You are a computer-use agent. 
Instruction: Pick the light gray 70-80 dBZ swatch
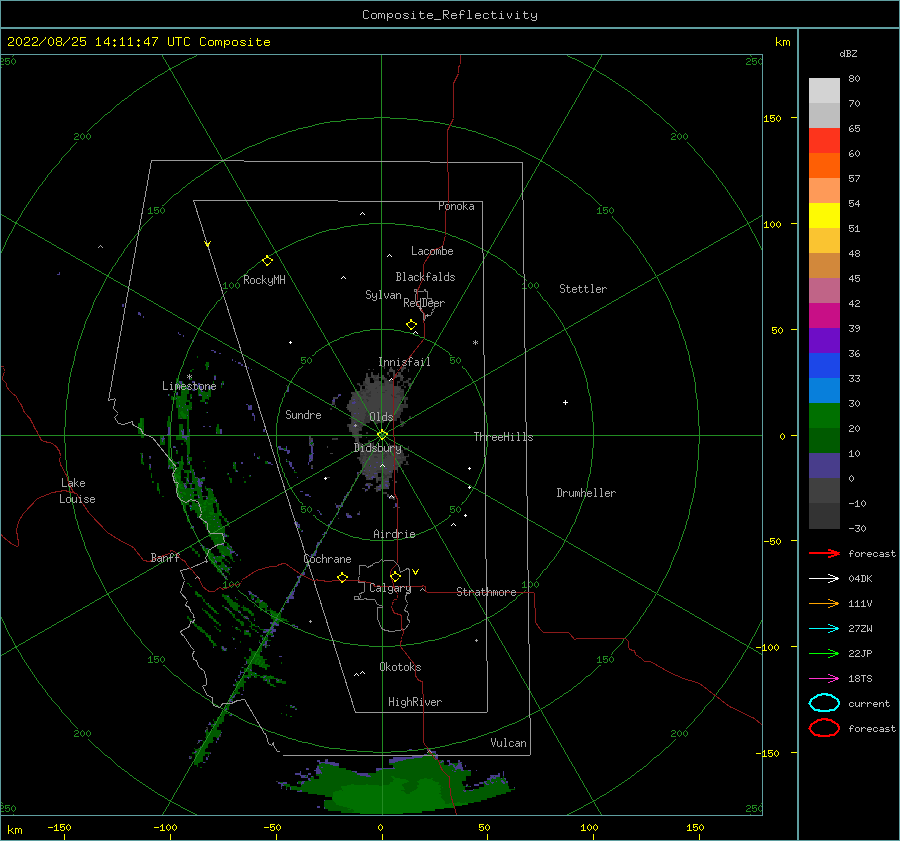pos(824,91)
